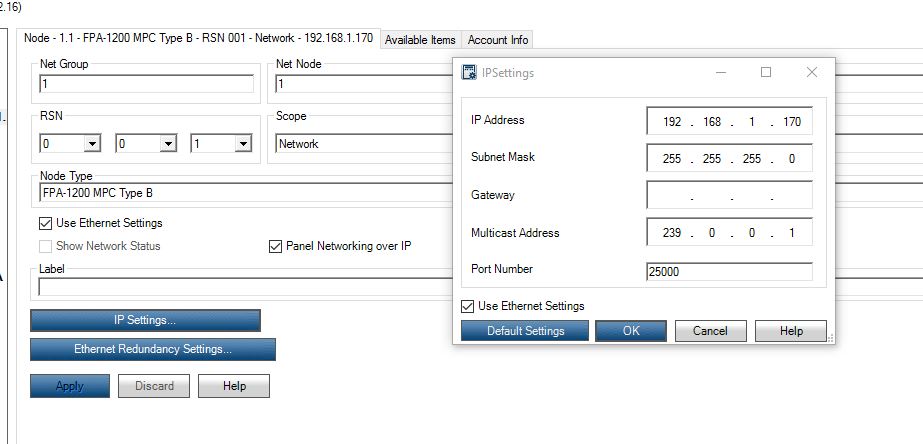The image size is (923, 444).
Task: Maximize the IPSettings dialog
Action: point(766,73)
